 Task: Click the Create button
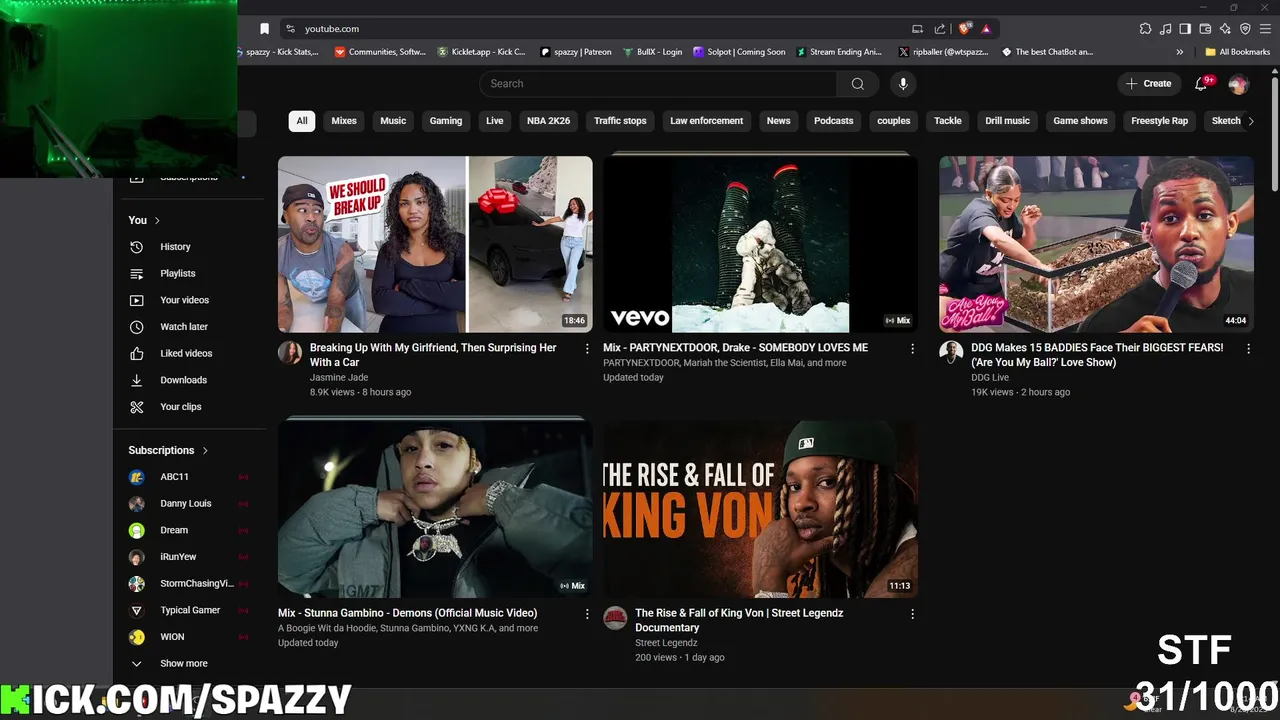pos(1148,84)
